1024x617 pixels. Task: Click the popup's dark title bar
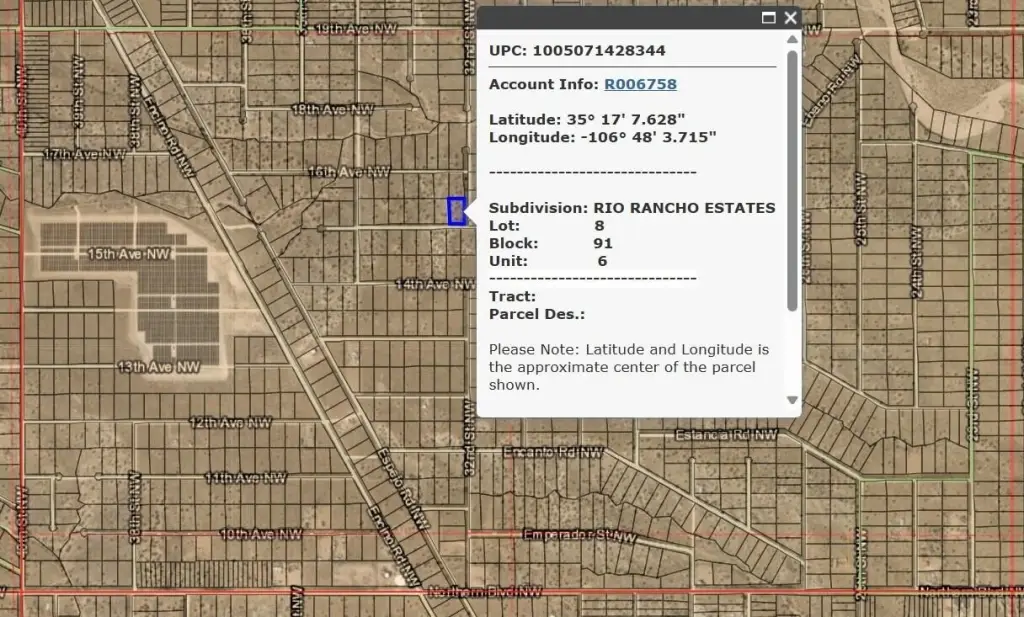tap(620, 18)
